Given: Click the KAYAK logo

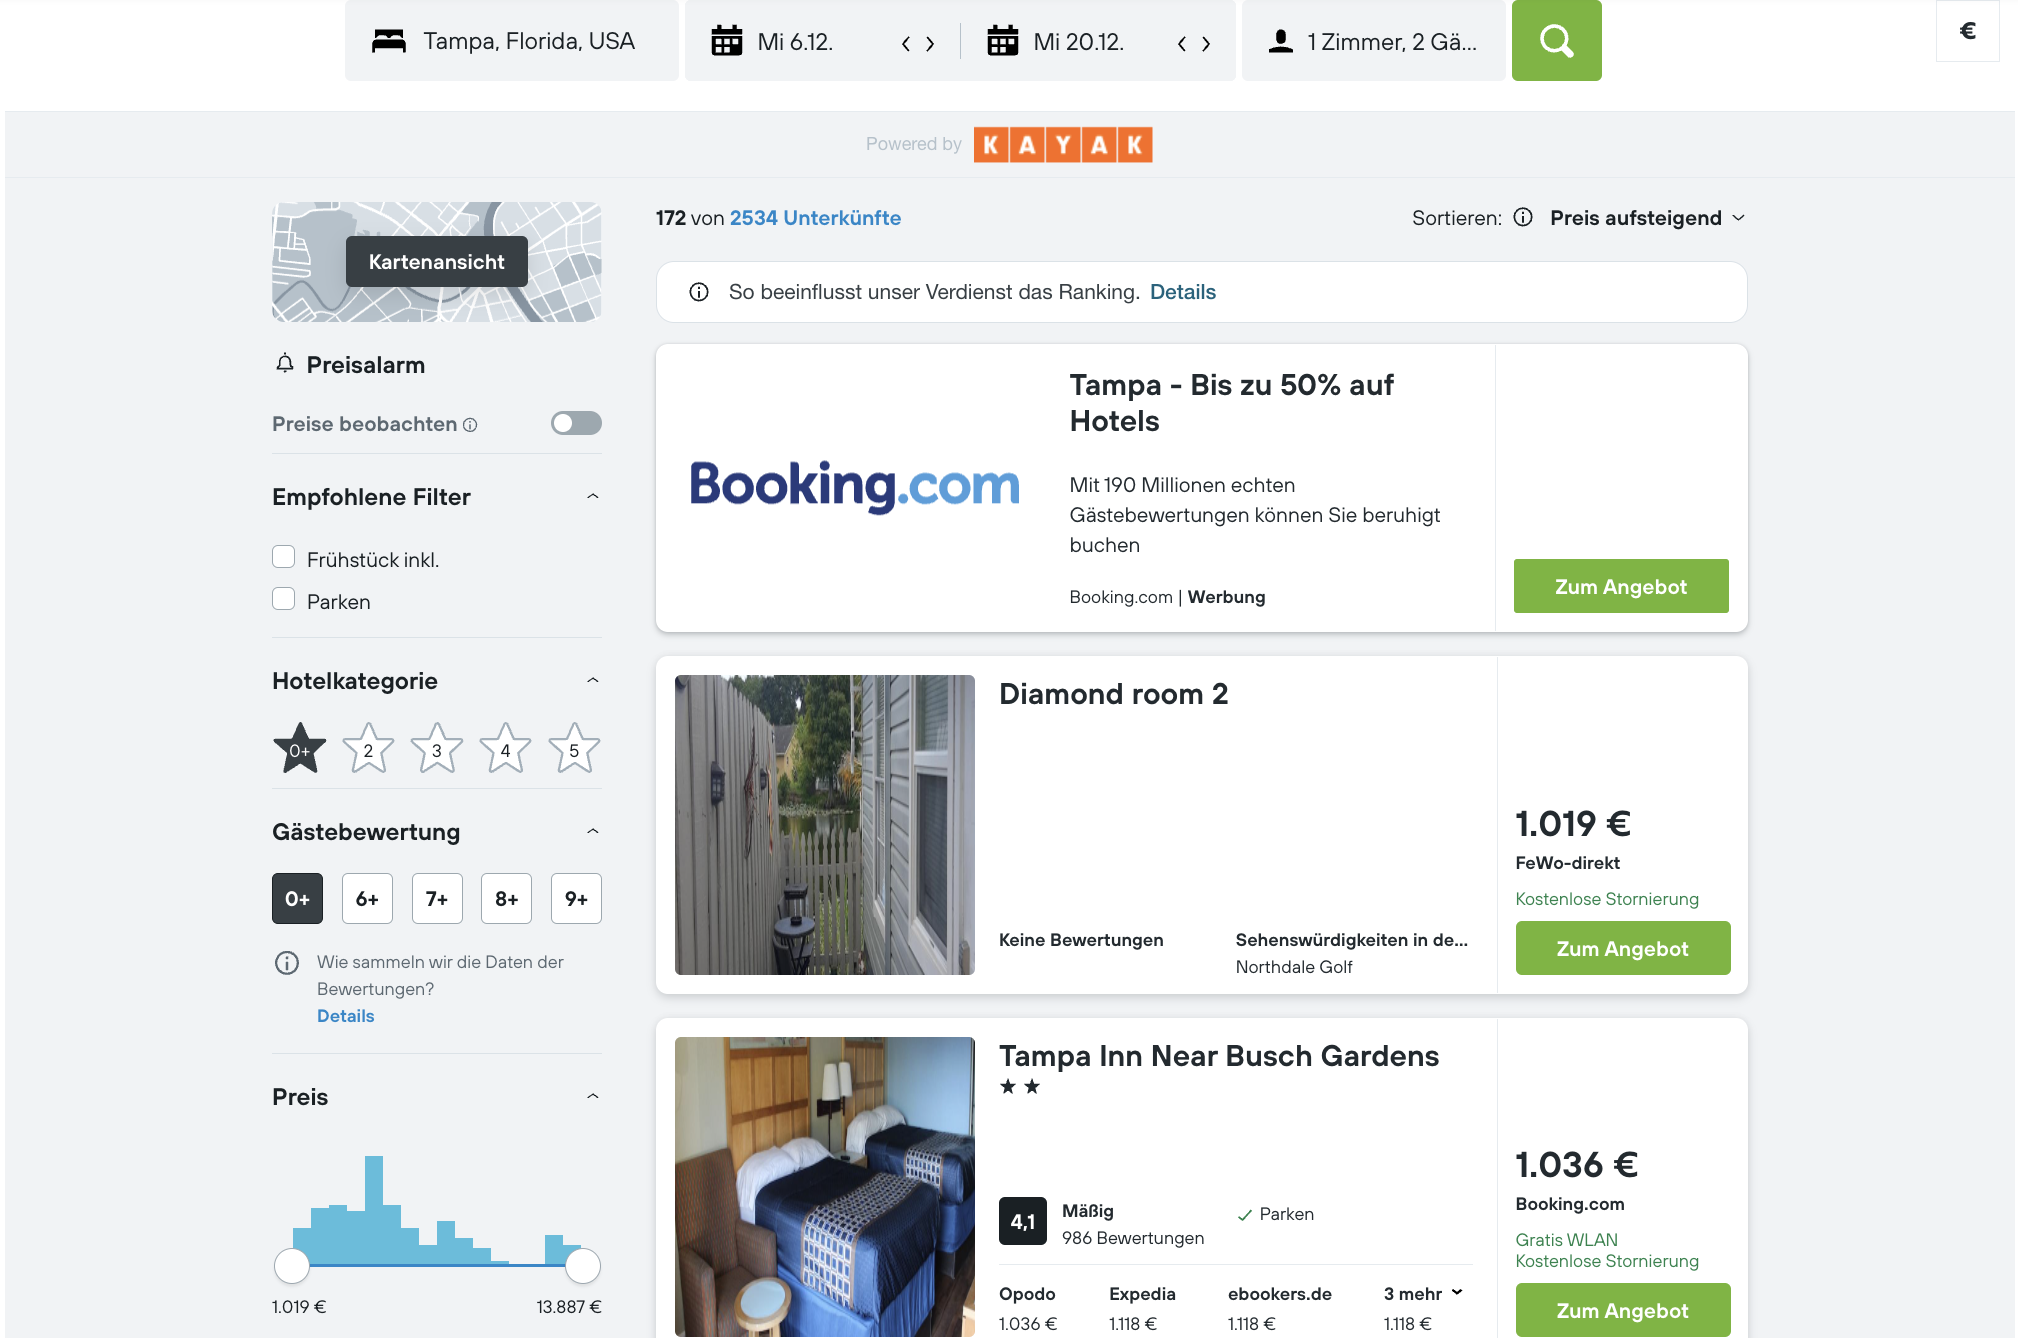Looking at the screenshot, I should (x=1063, y=145).
